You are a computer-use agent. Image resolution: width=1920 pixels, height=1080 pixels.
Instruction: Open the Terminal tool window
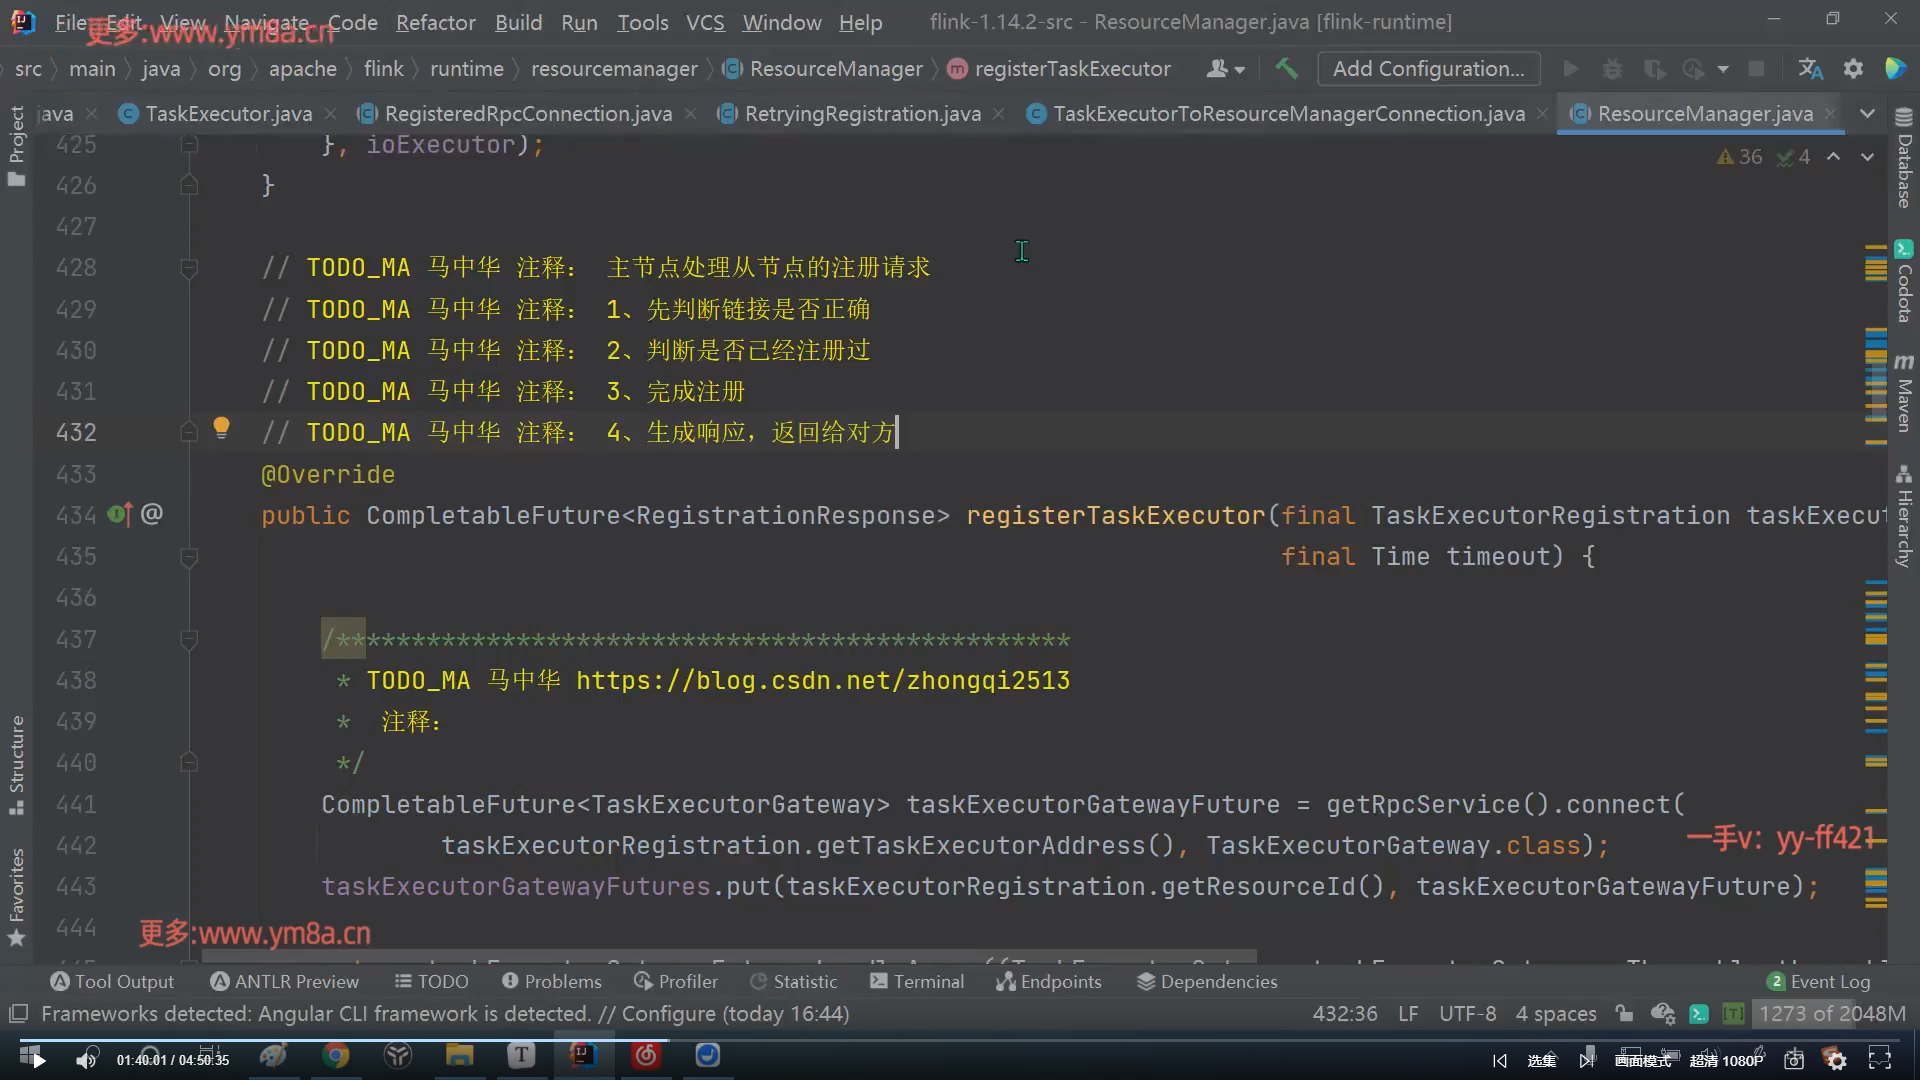pyautogui.click(x=917, y=981)
